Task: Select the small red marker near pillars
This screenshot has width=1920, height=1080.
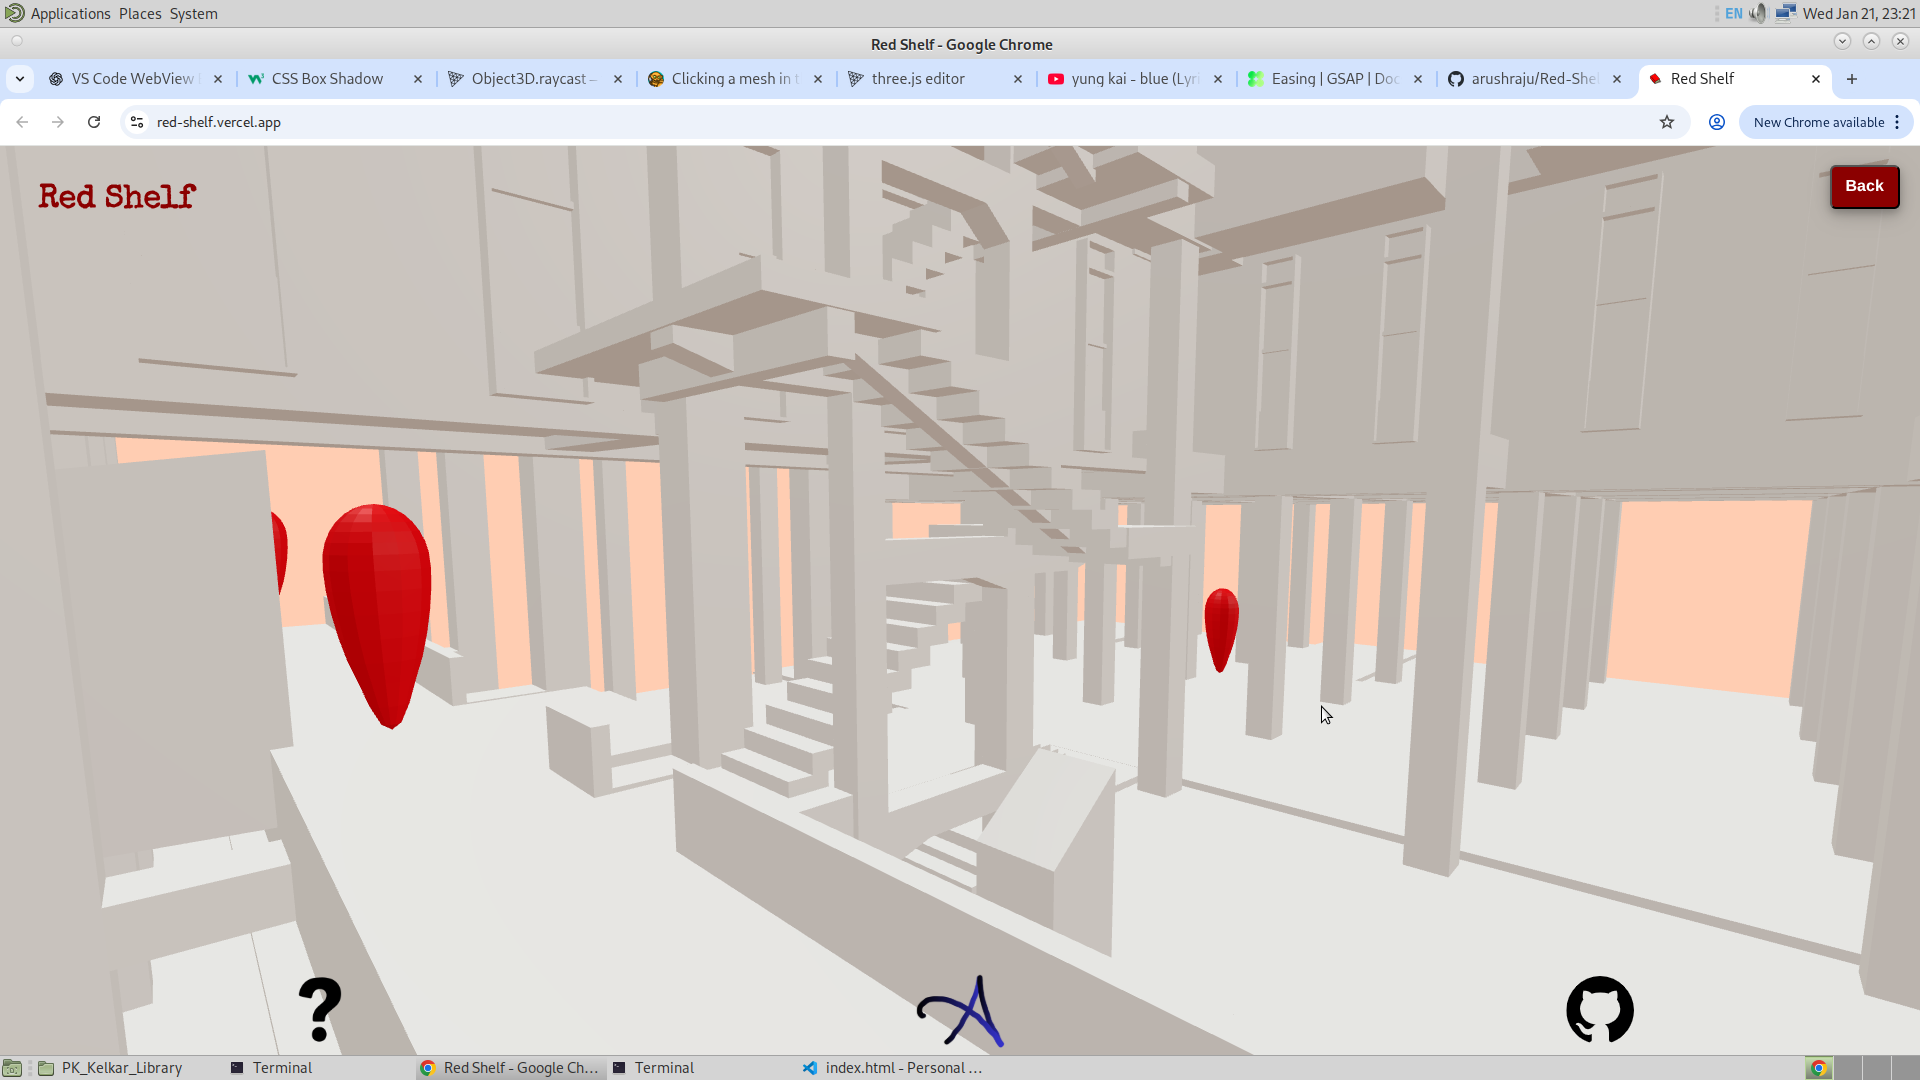Action: pyautogui.click(x=1221, y=628)
